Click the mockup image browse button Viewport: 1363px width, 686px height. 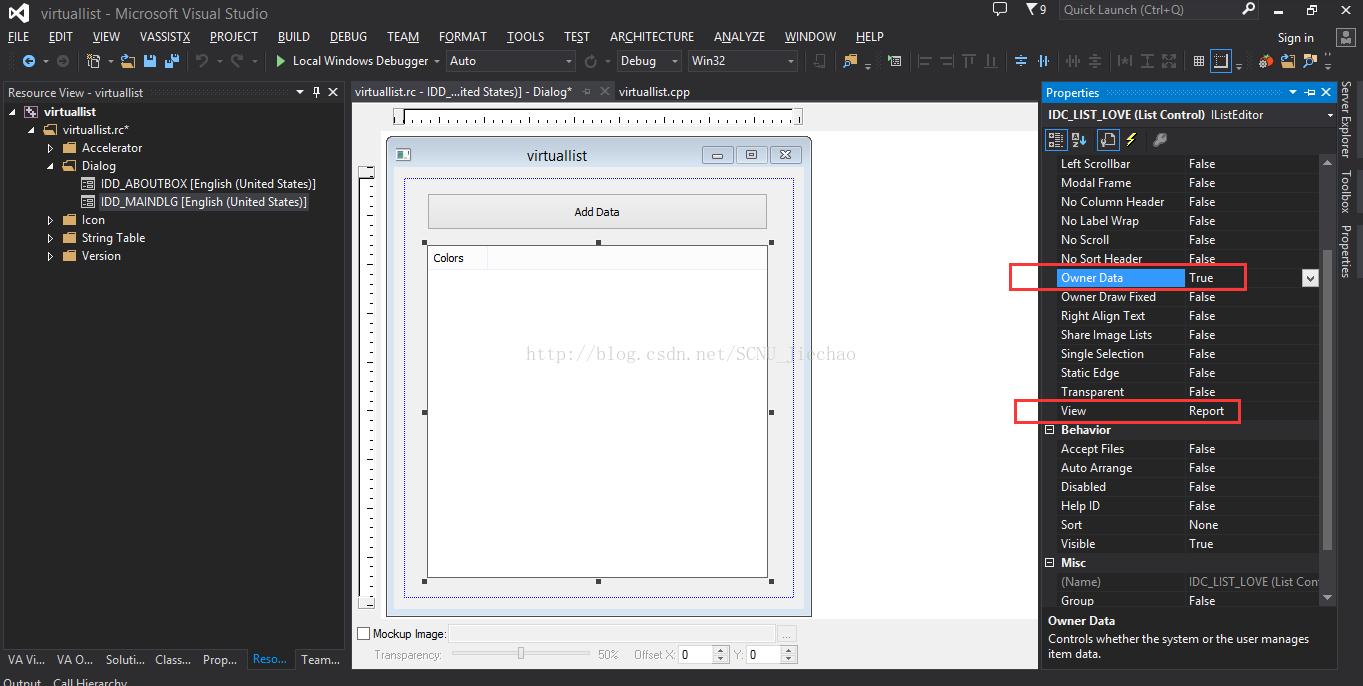787,633
